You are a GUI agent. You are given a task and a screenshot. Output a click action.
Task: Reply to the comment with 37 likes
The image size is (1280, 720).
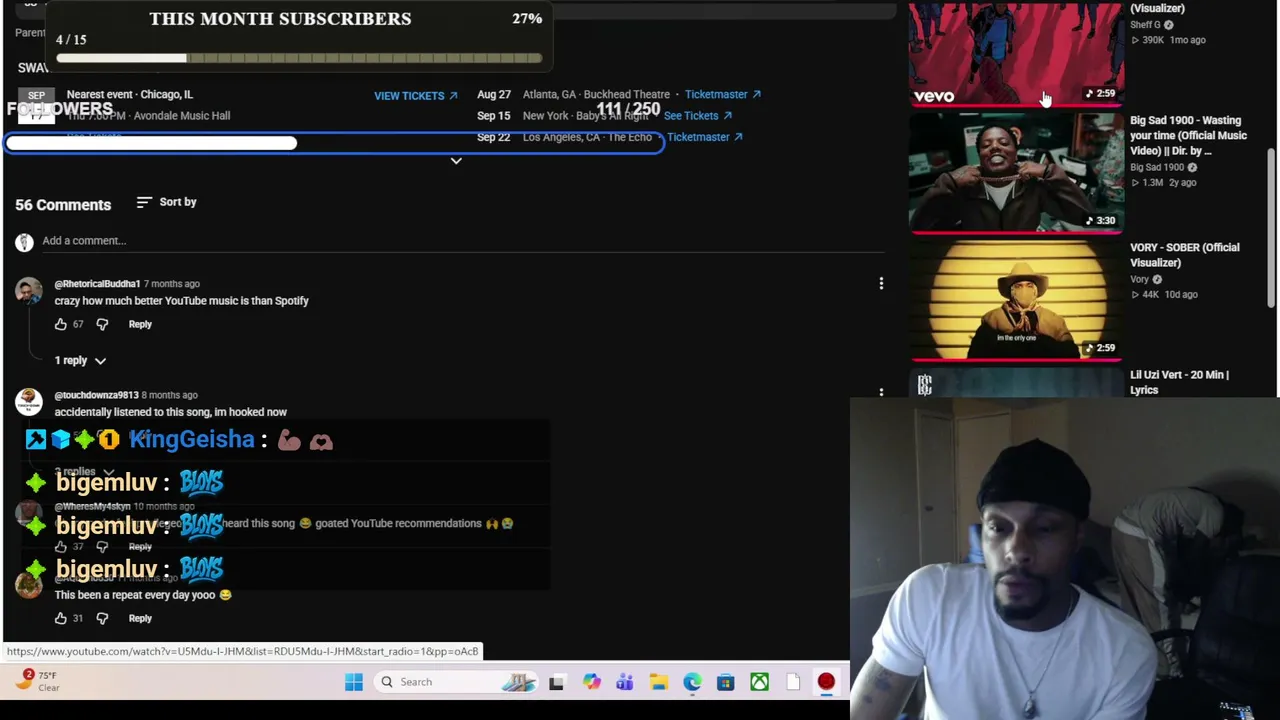(x=140, y=547)
